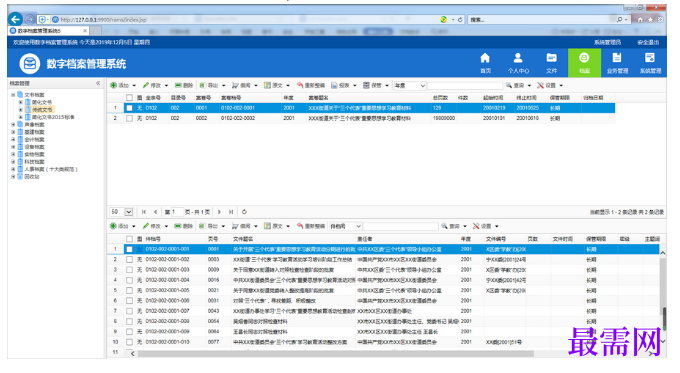Viewport: 680px width, 373px height.
Task: Click 保管 in the volume list toolbar
Action: pos(373,85)
